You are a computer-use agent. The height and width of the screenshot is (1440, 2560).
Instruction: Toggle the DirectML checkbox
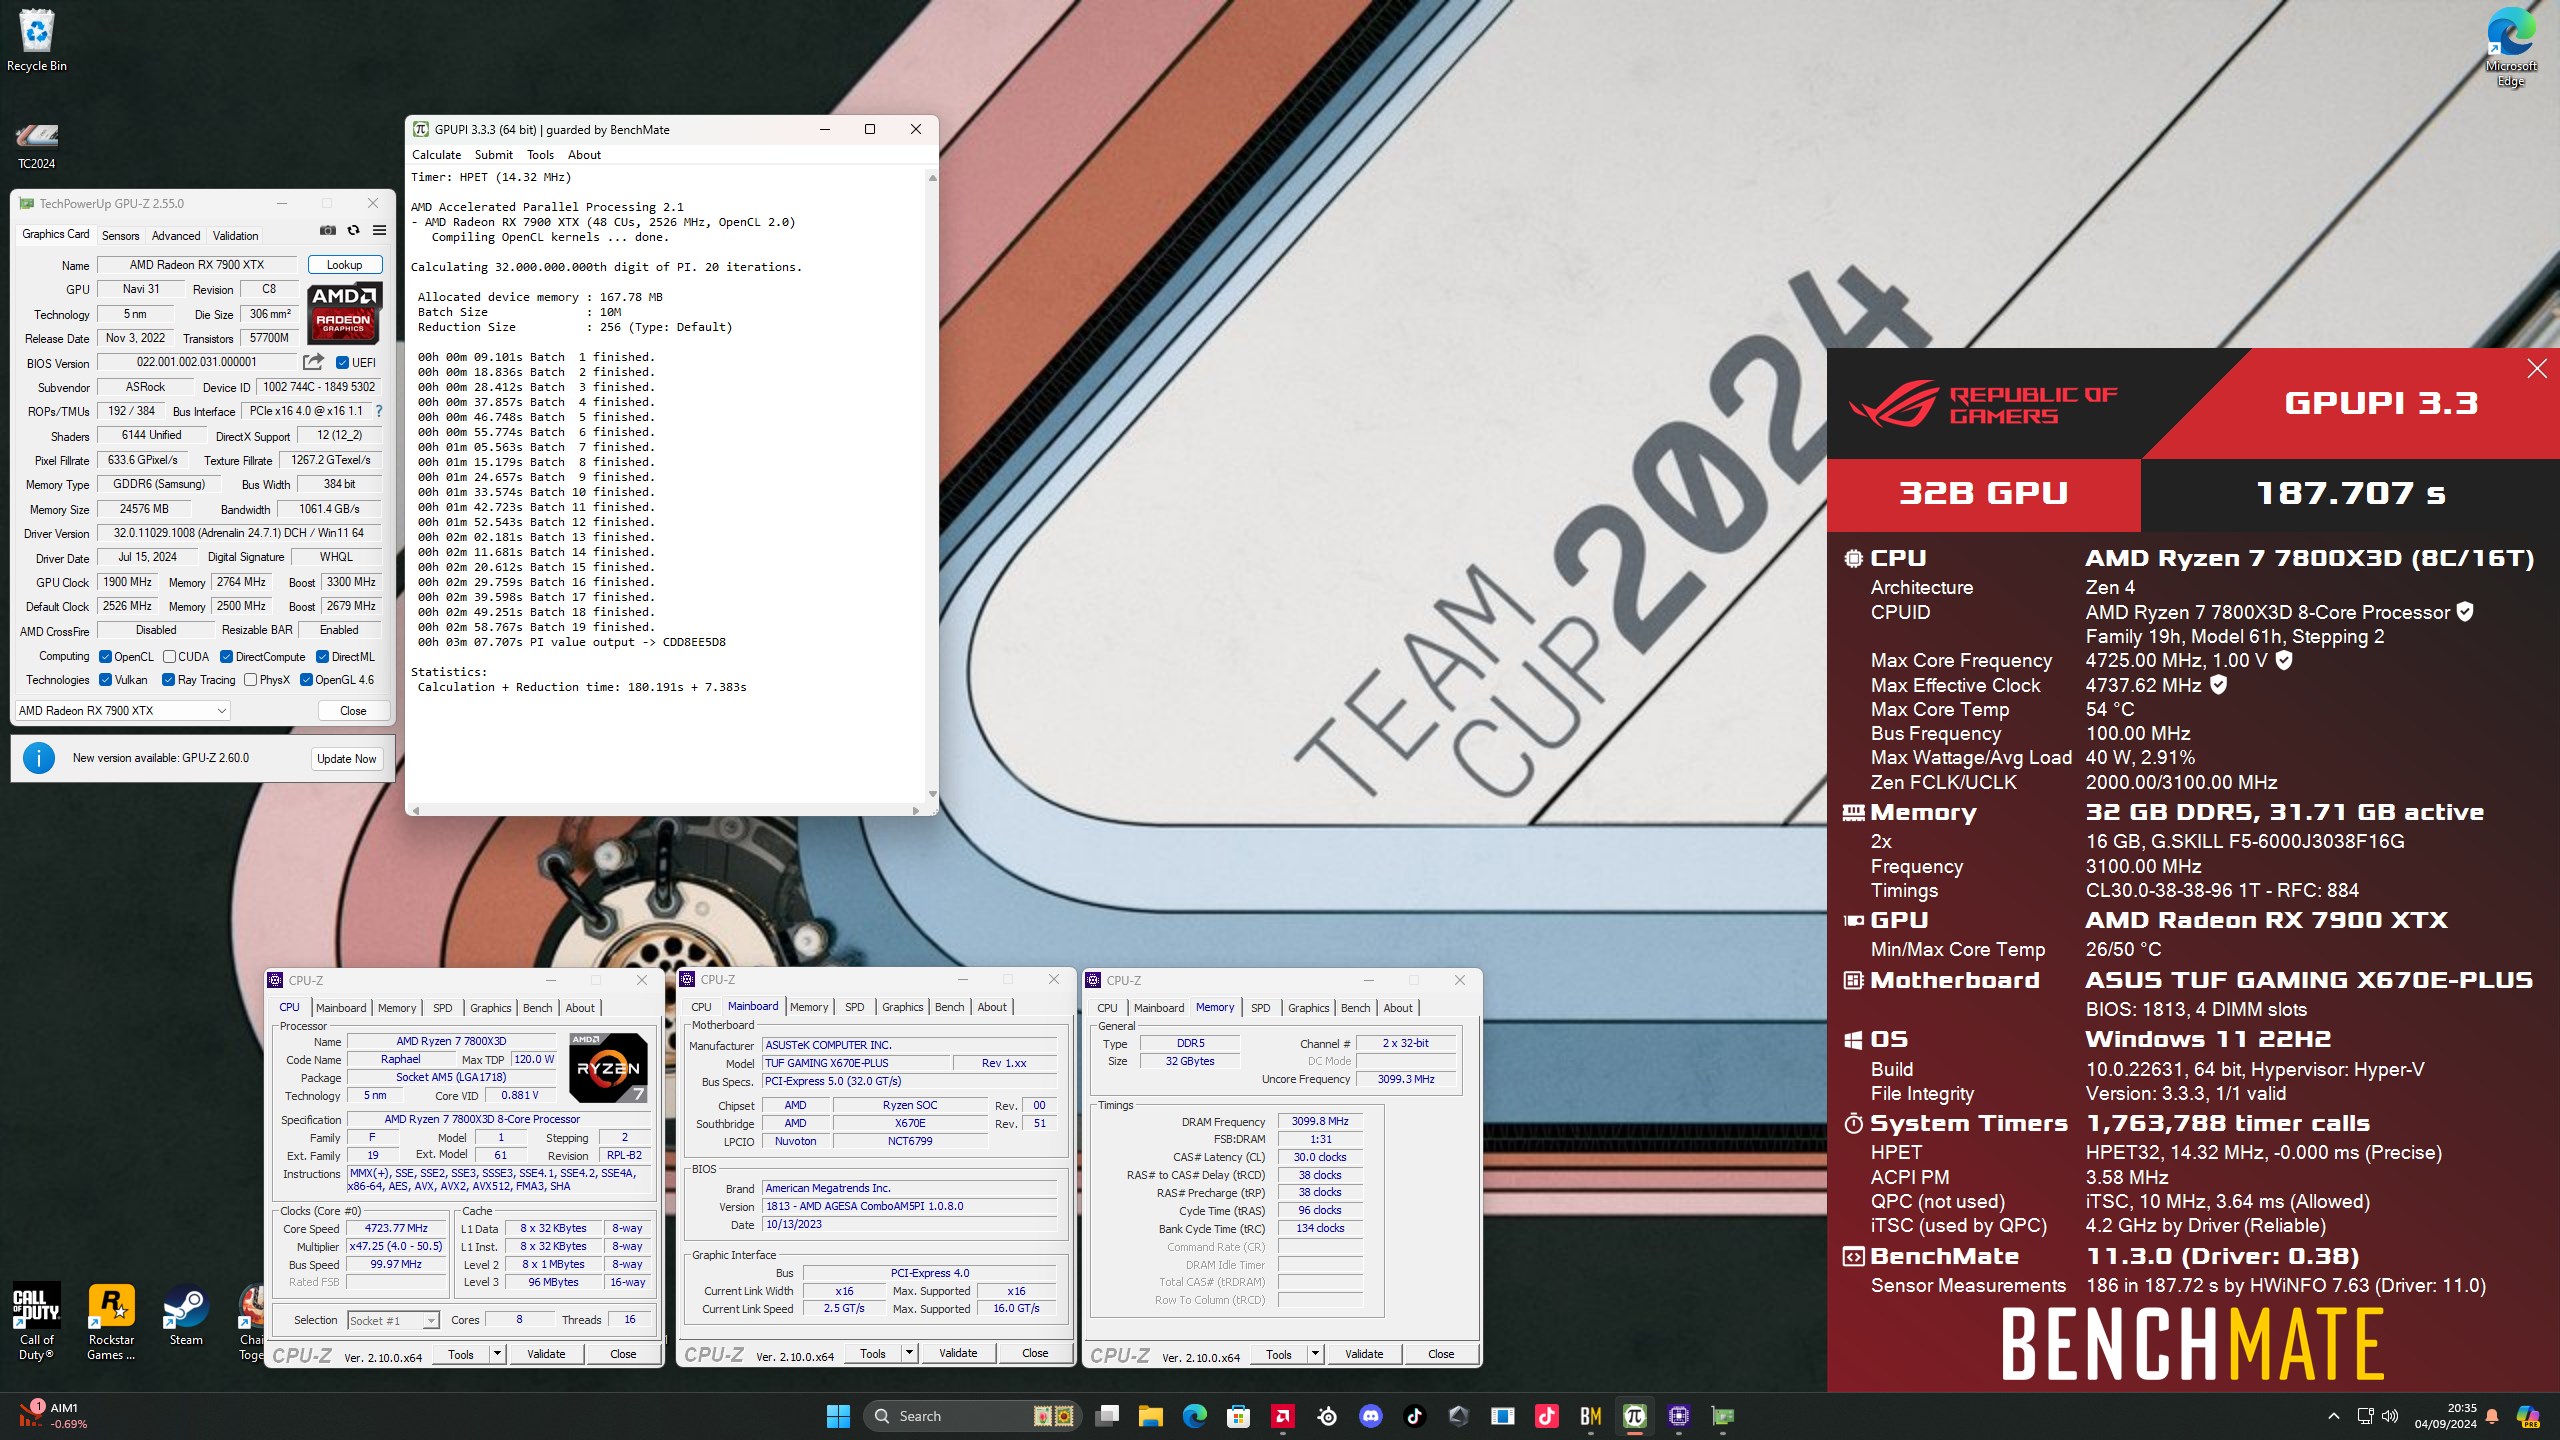tap(322, 657)
